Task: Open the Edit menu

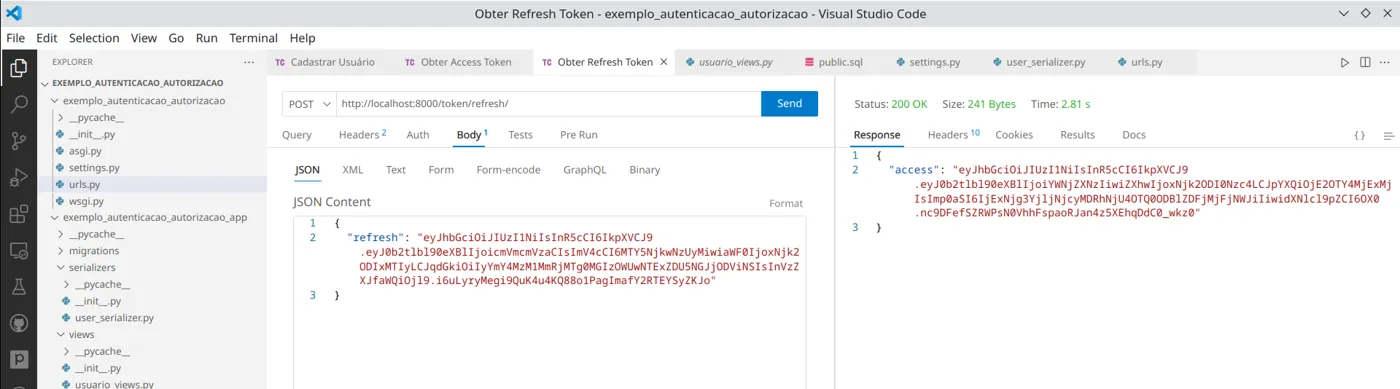Action: click(x=47, y=38)
